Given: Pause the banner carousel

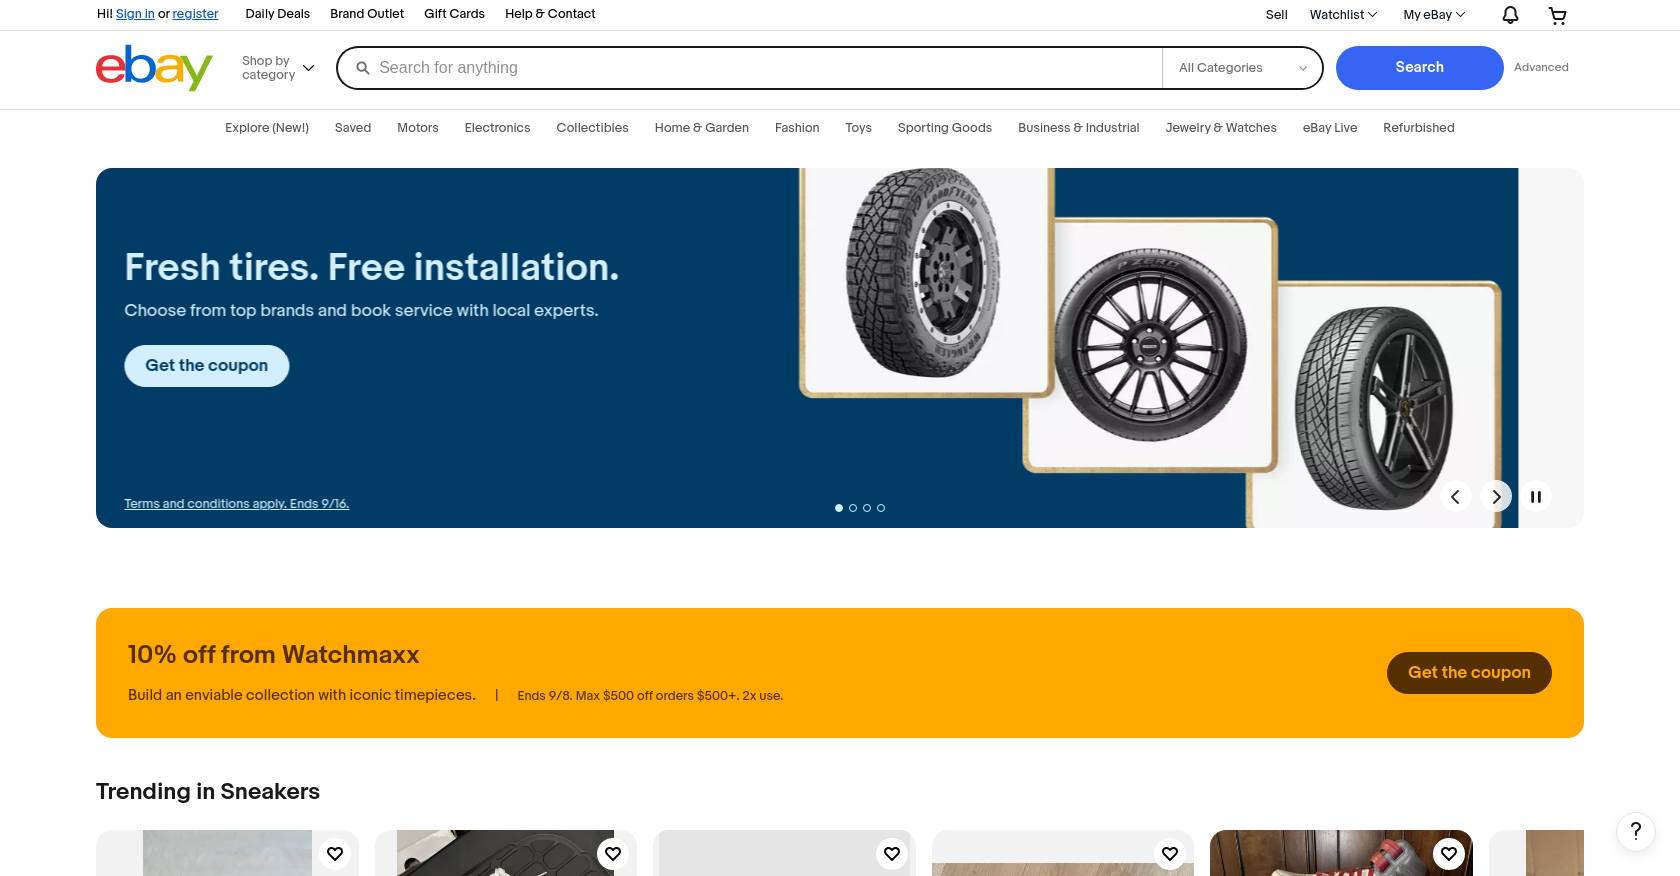Looking at the screenshot, I should 1535,496.
